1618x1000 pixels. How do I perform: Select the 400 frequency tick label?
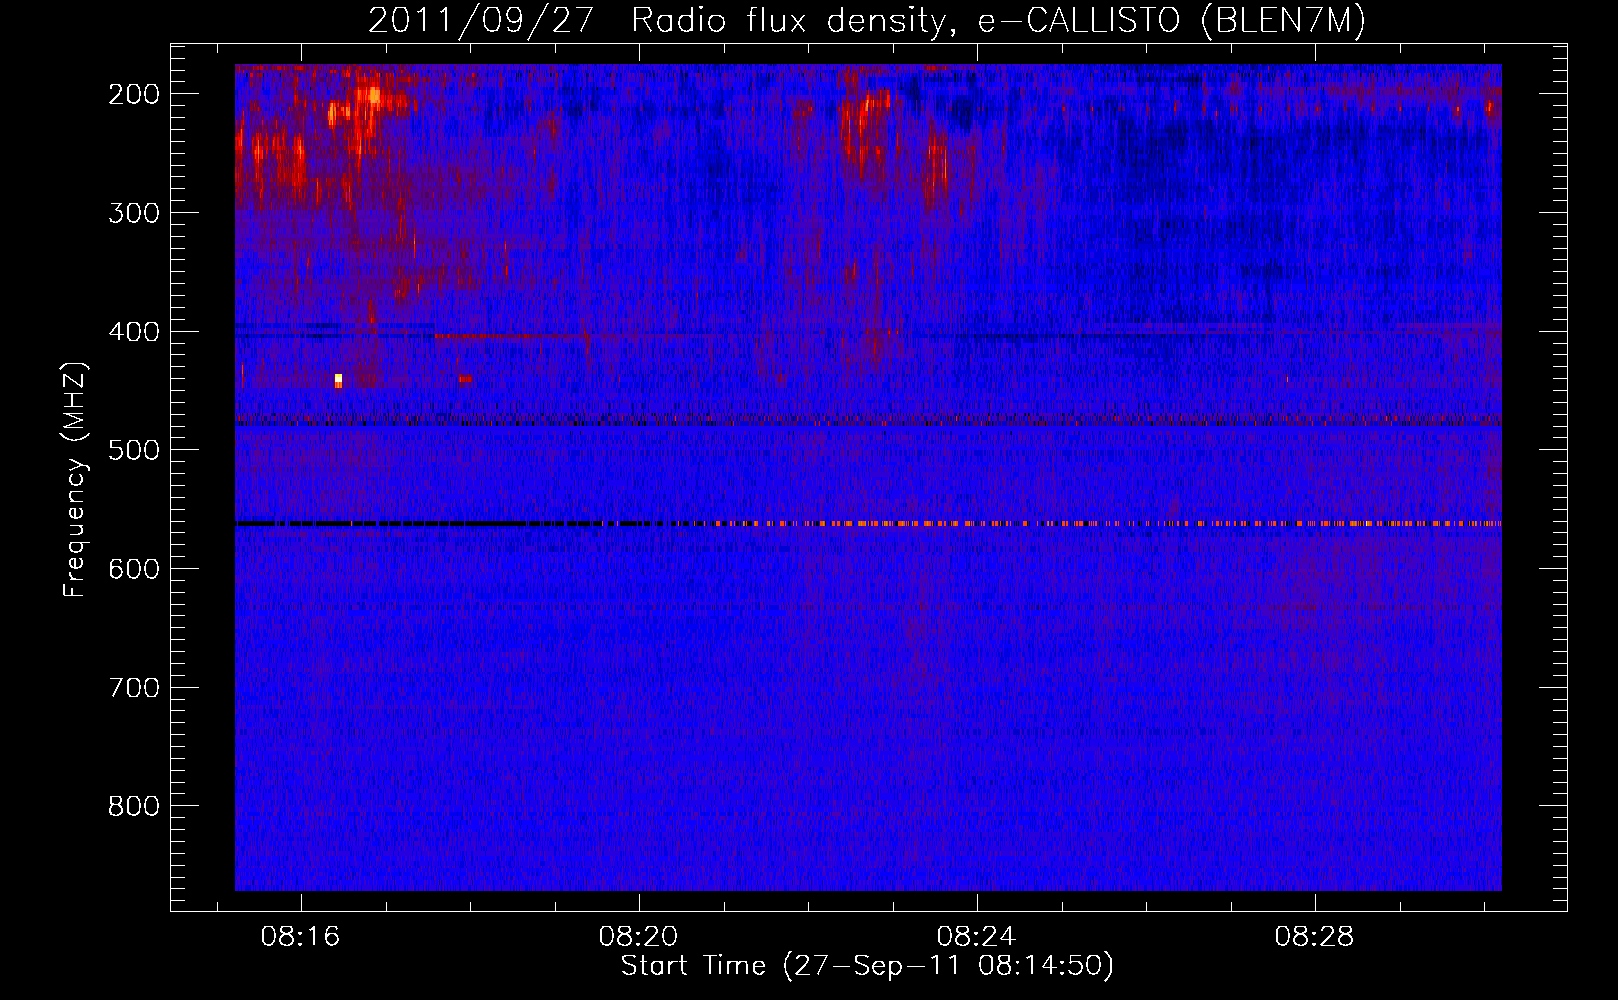[x=134, y=332]
